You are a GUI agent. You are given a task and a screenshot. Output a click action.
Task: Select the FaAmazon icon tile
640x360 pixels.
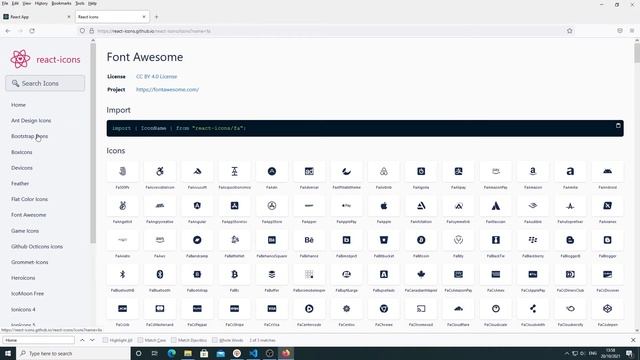coord(533,171)
